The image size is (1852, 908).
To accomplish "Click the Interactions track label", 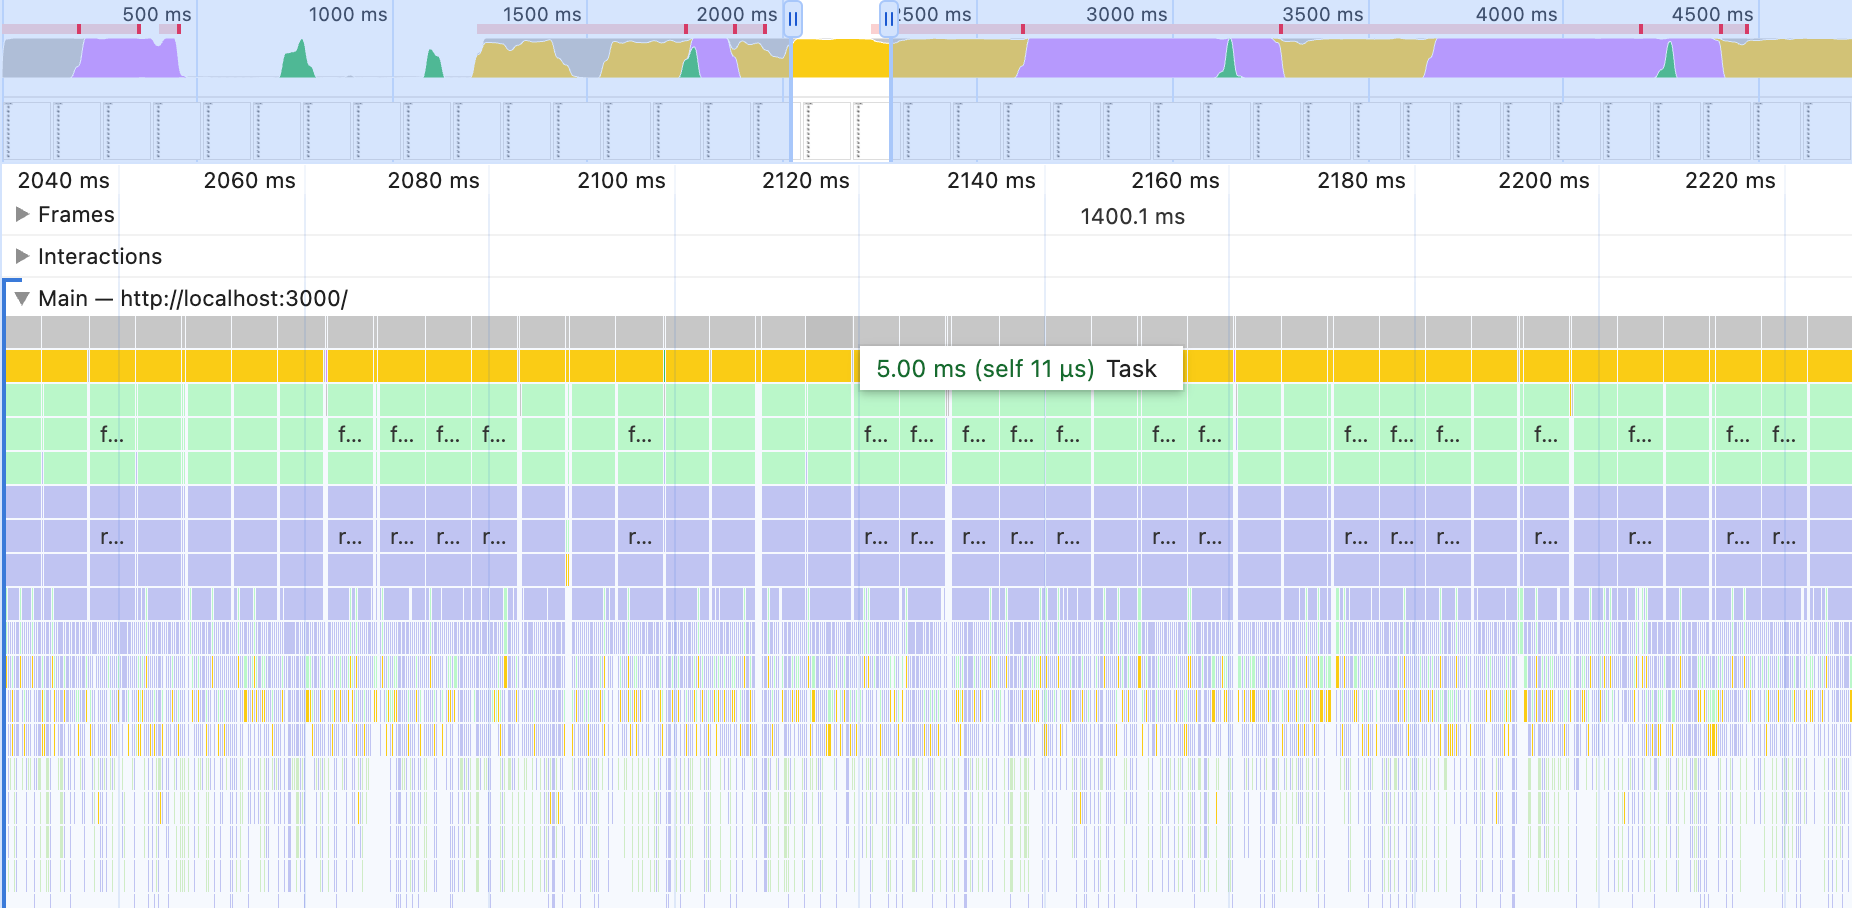I will 100,257.
